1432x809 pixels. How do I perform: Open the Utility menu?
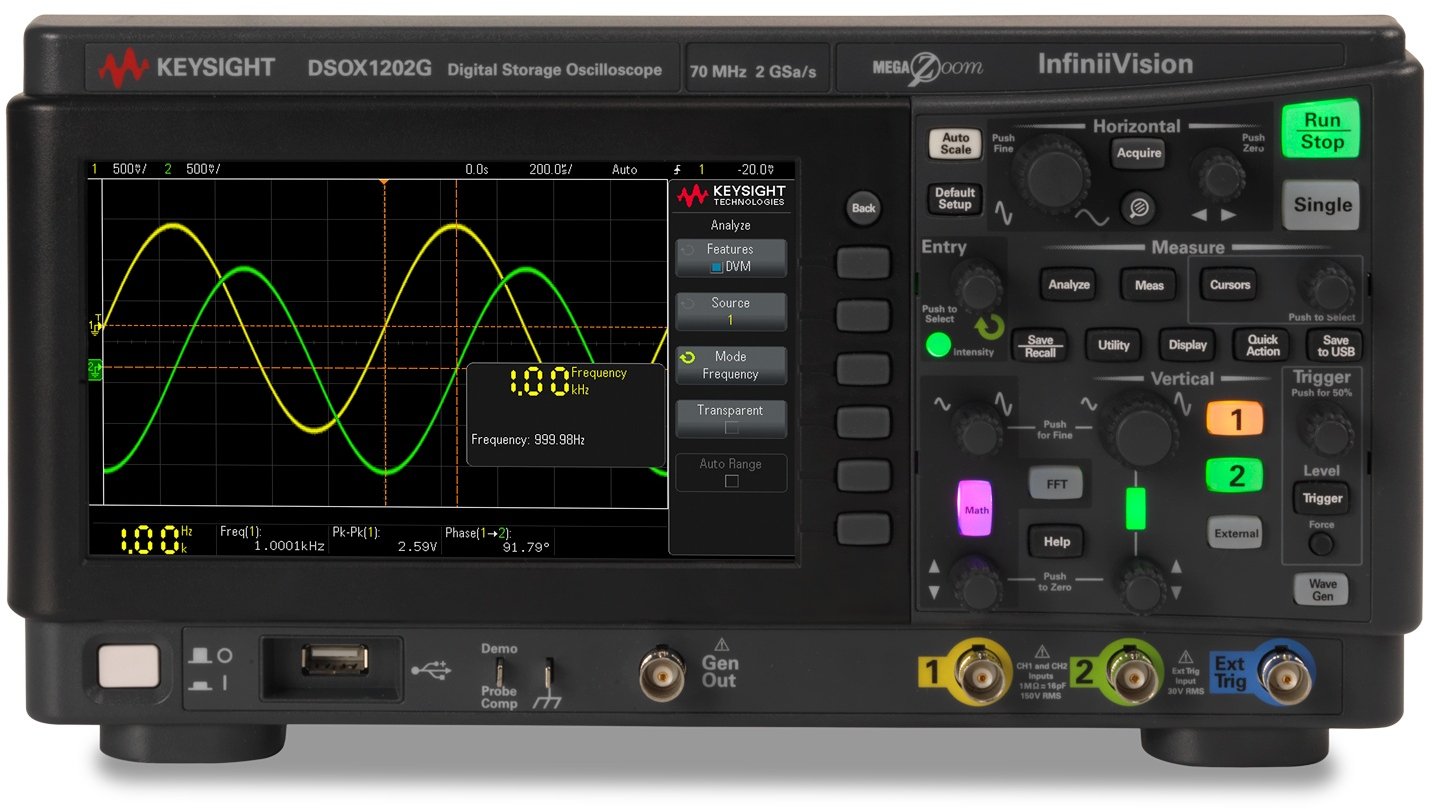click(1113, 345)
